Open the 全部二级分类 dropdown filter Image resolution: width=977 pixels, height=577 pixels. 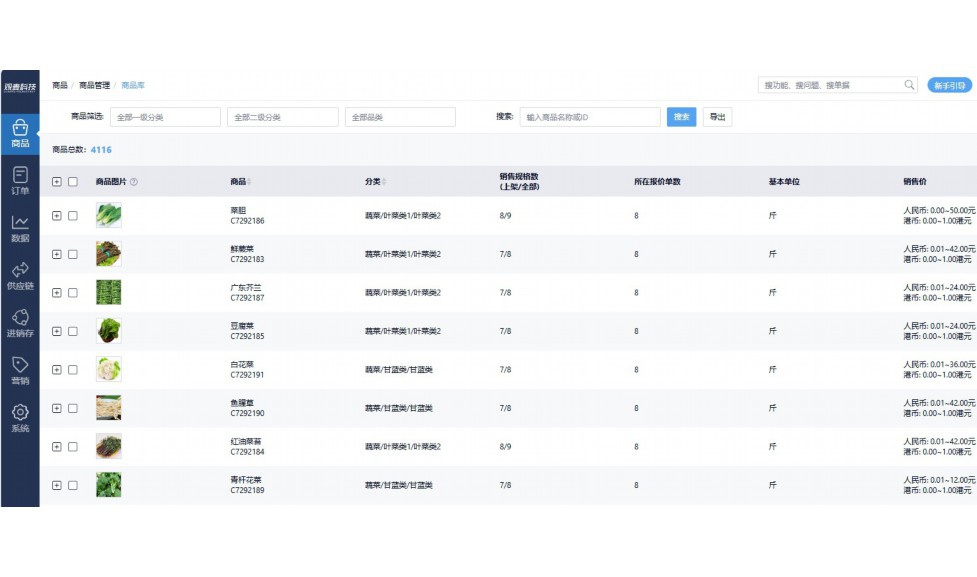[282, 117]
